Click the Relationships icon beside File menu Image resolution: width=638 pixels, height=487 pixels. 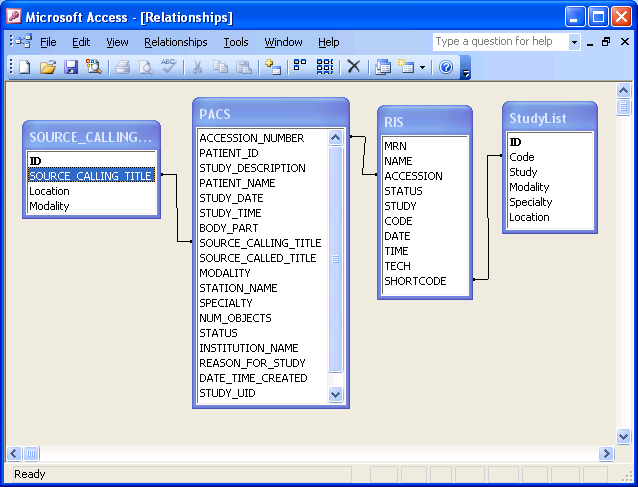click(23, 41)
